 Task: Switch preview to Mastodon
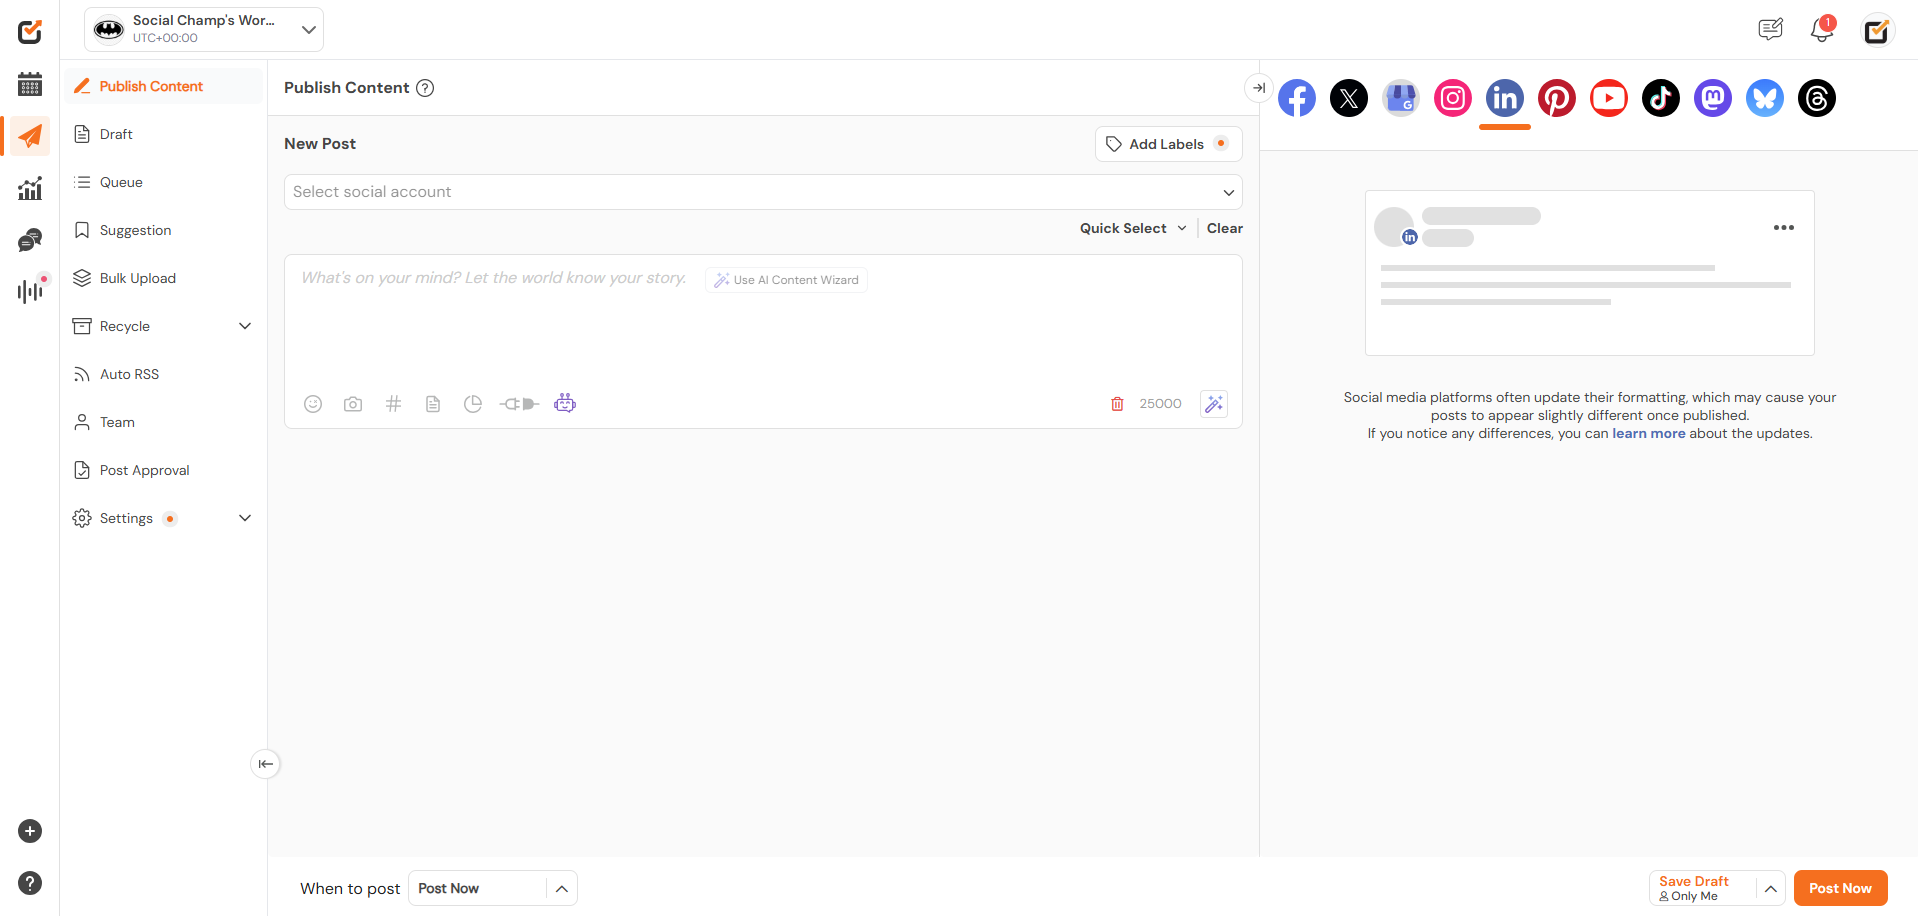(x=1713, y=98)
